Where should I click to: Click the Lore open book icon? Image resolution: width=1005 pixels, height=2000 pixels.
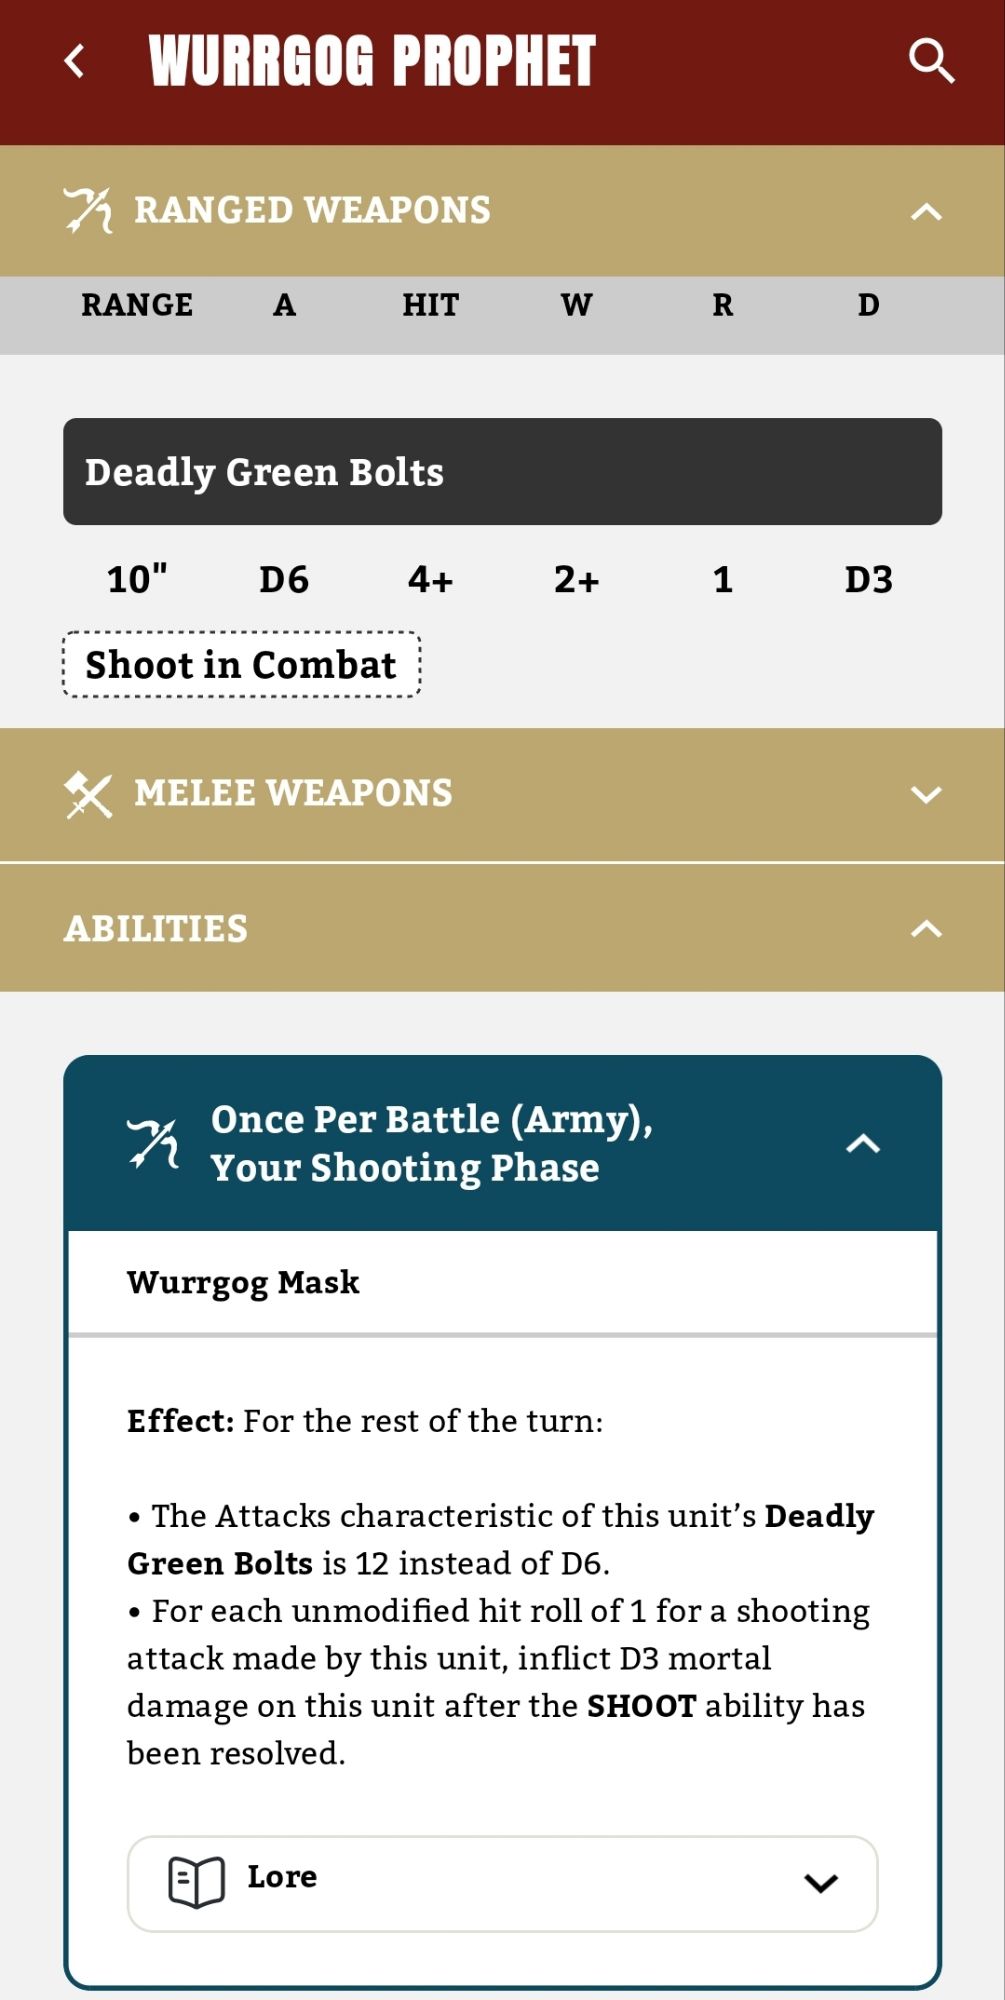point(196,1882)
